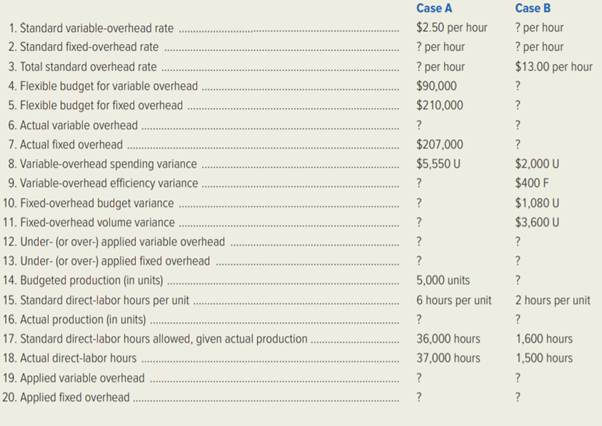Select the 1,600 hours value

click(x=544, y=339)
